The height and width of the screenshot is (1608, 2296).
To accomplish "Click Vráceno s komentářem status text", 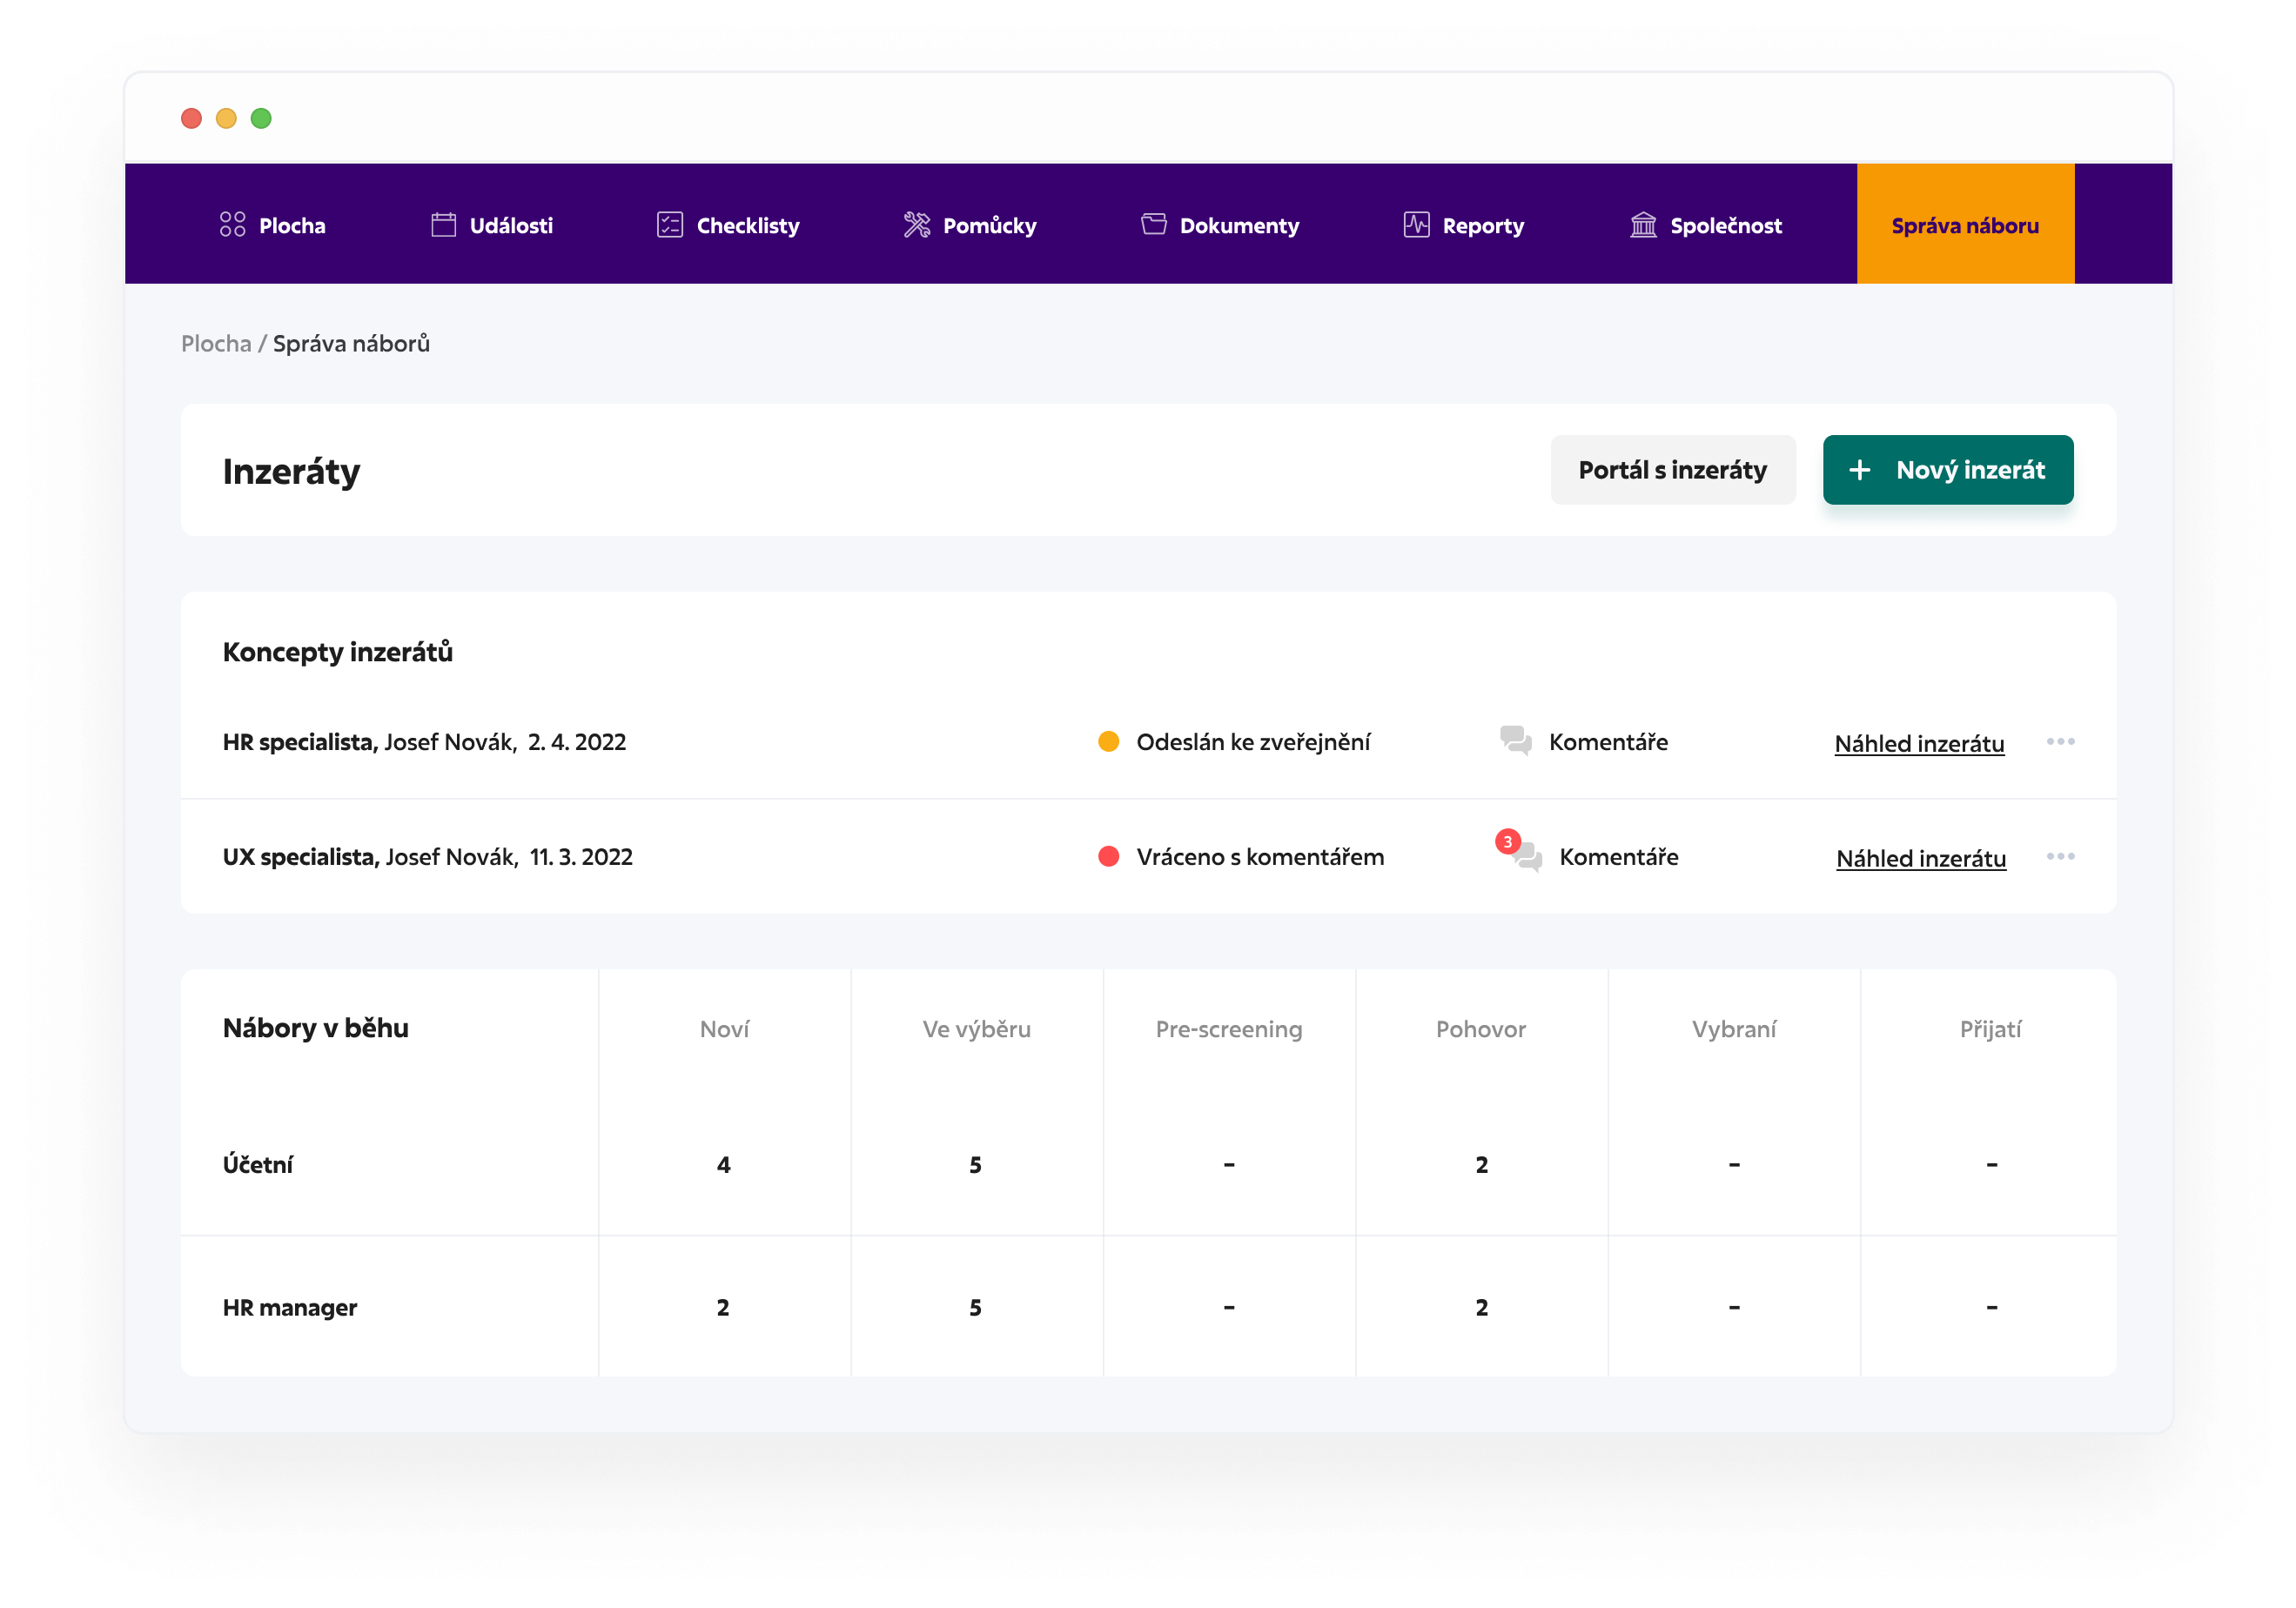I will tap(1260, 856).
